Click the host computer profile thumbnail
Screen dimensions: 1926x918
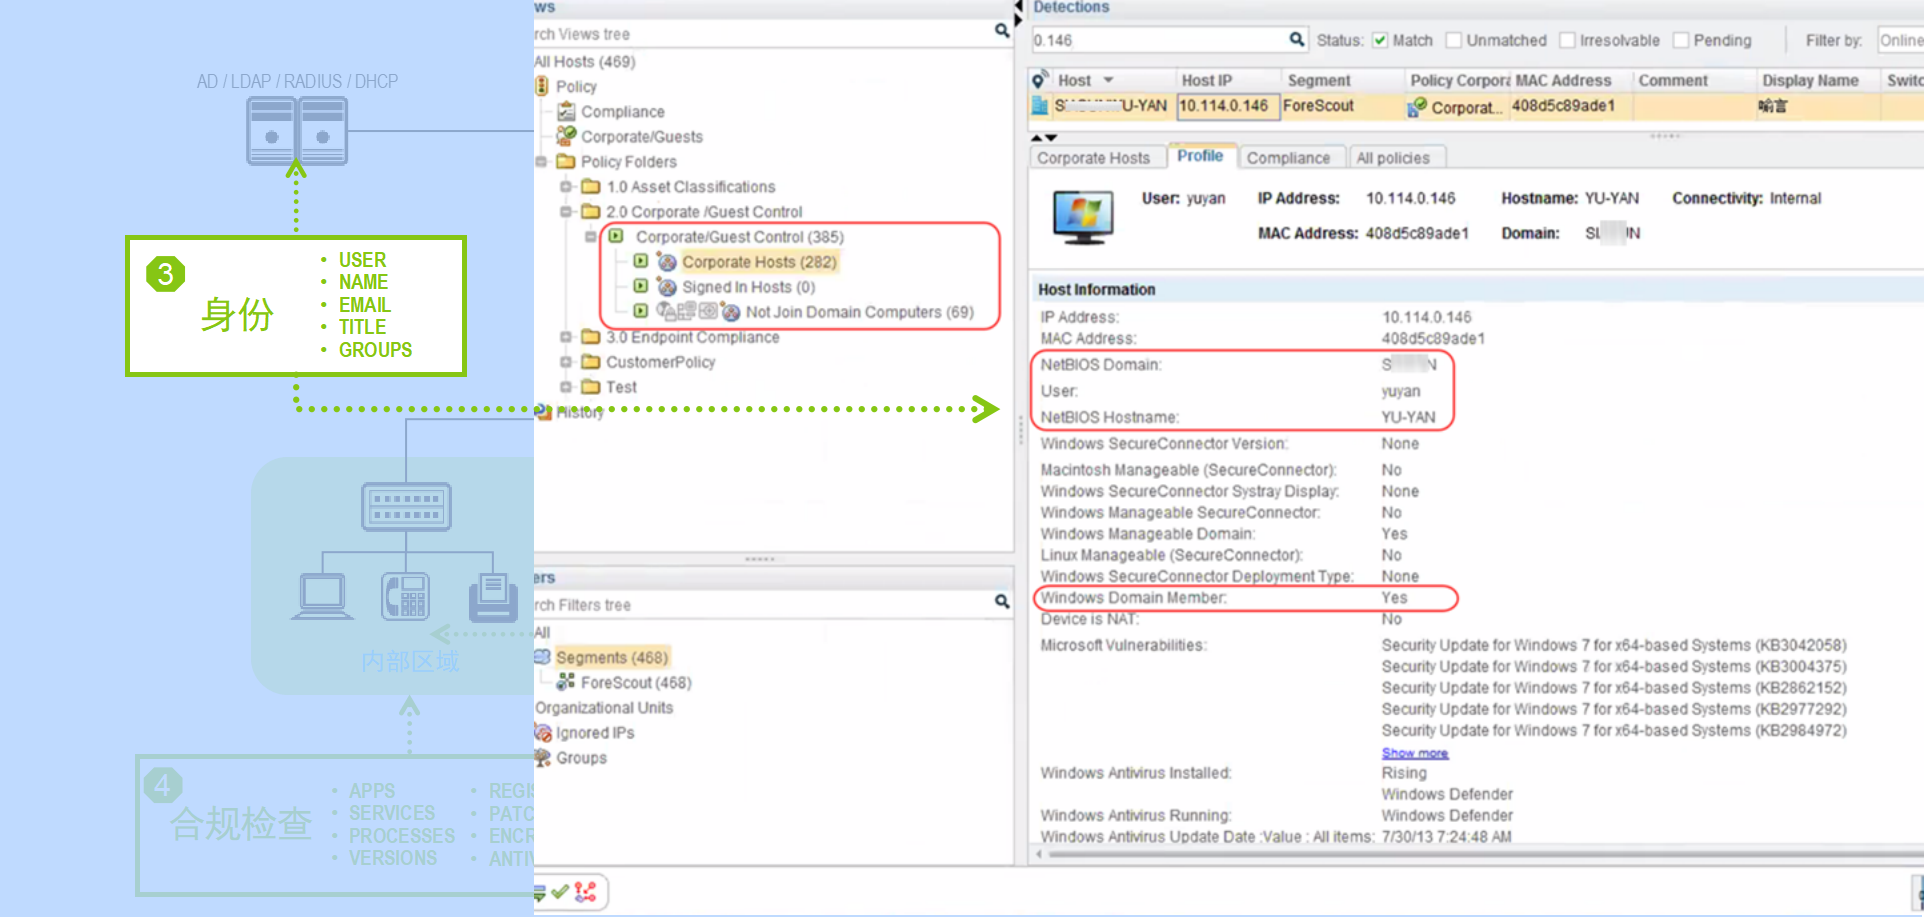[1083, 217]
